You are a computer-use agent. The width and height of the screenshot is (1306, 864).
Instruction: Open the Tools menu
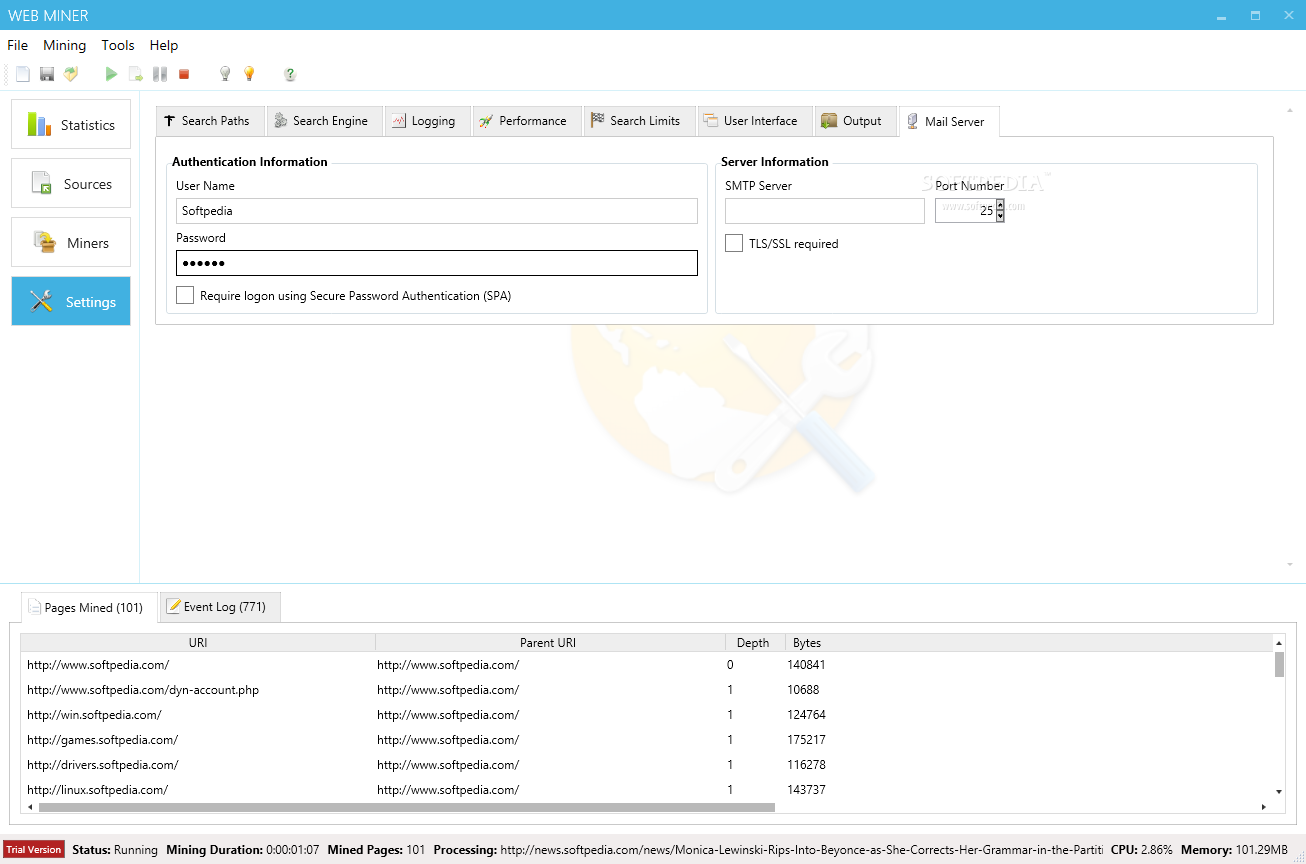coord(118,45)
